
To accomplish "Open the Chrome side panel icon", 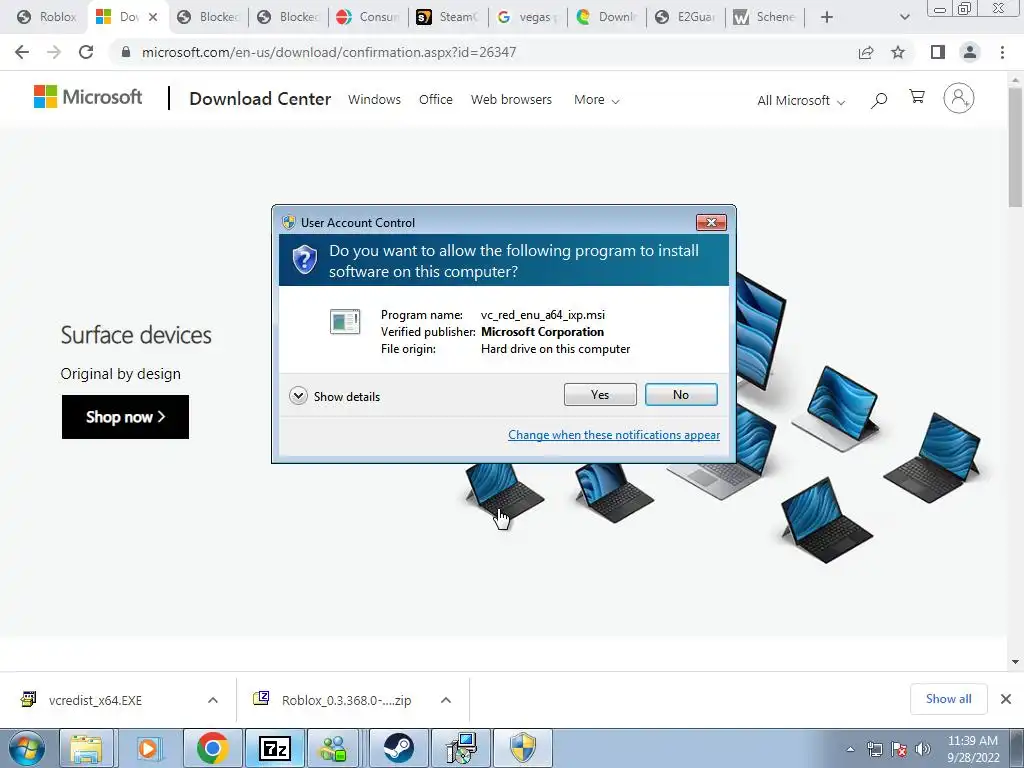I will (938, 52).
